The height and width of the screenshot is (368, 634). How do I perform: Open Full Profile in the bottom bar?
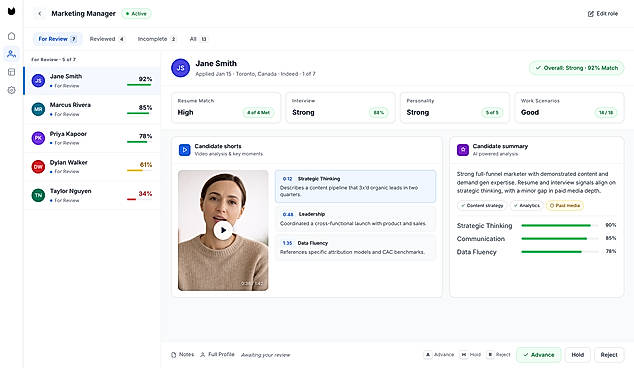(x=217, y=355)
